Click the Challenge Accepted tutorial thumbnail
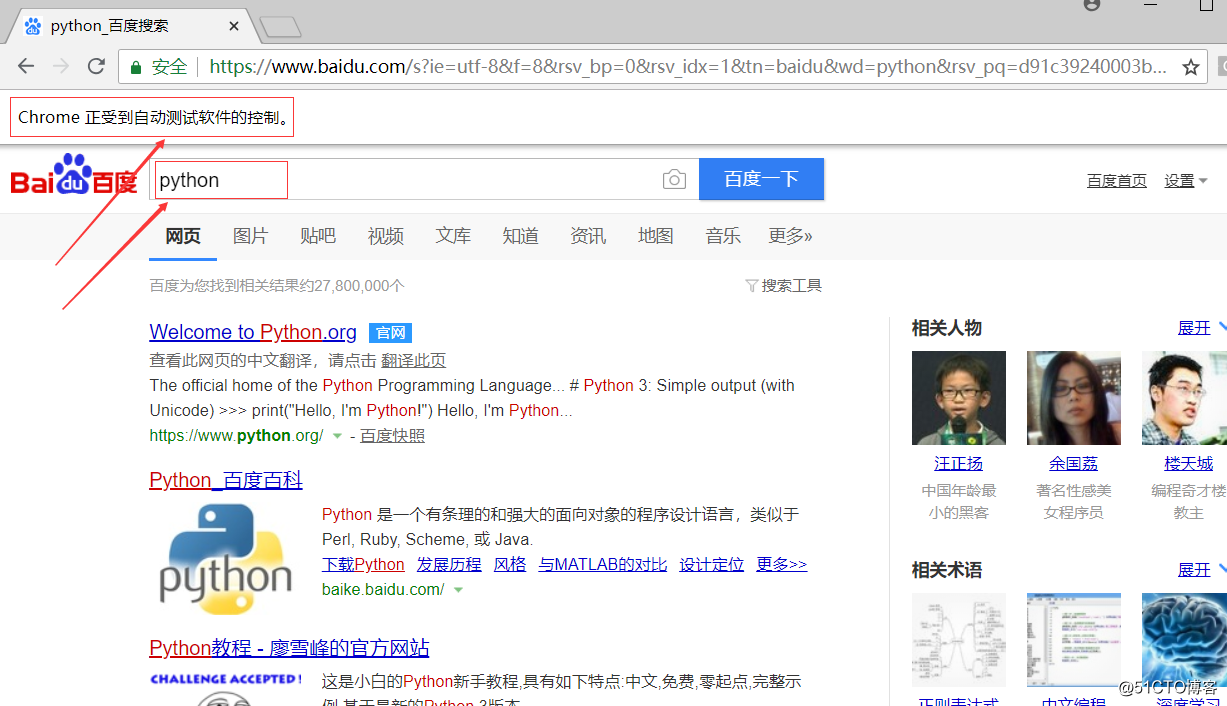 click(x=226, y=688)
